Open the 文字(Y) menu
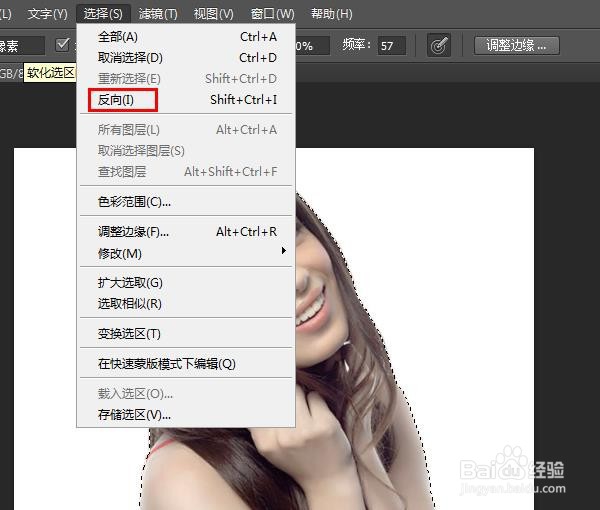600x510 pixels. point(47,14)
